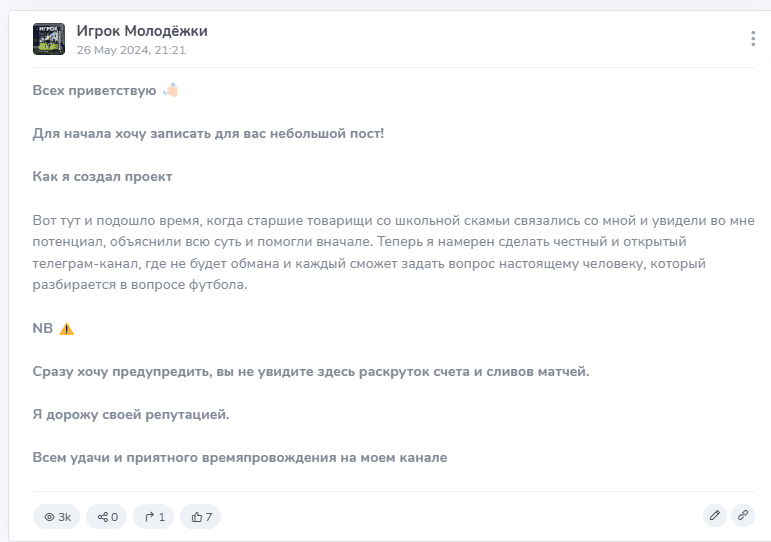
Task: Click the line "Всем удачи и приятного времяпровождения"
Action: (240, 457)
